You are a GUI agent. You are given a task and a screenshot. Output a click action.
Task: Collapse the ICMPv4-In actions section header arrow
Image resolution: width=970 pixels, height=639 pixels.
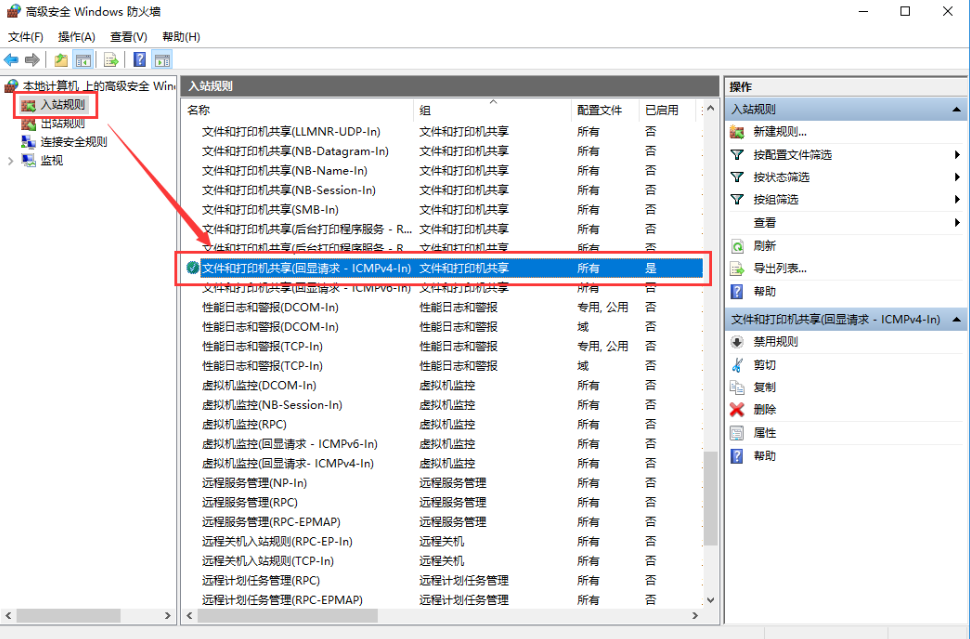(956, 320)
